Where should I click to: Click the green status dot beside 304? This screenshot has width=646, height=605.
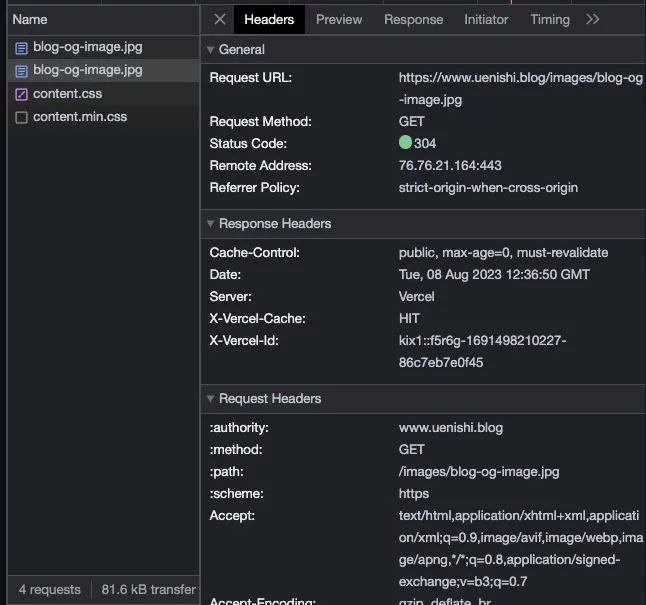(405, 144)
